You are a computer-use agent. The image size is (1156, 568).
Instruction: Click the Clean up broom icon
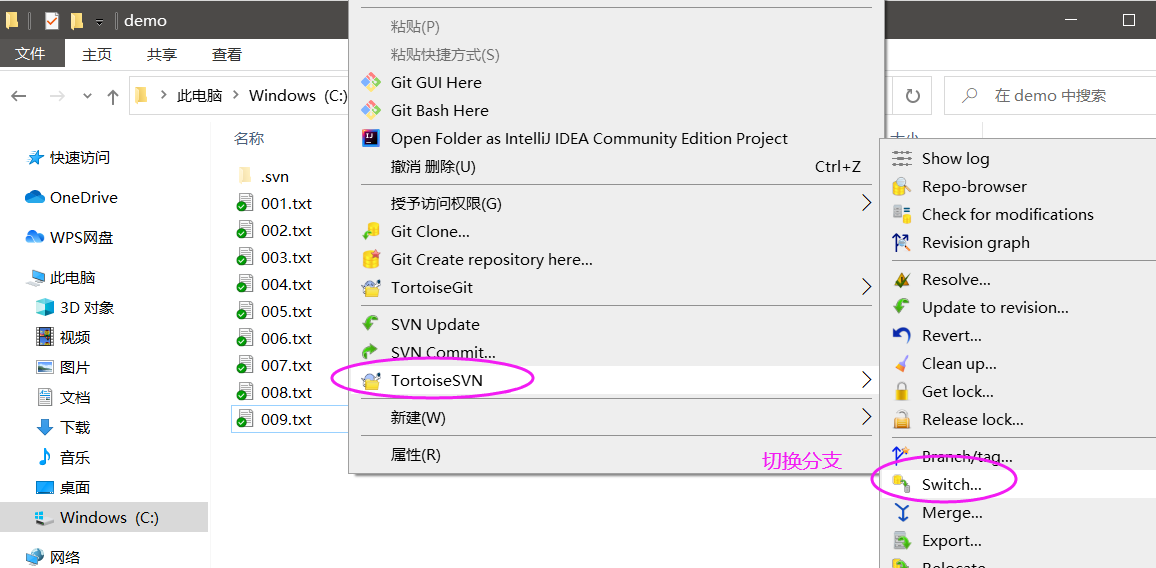(902, 363)
